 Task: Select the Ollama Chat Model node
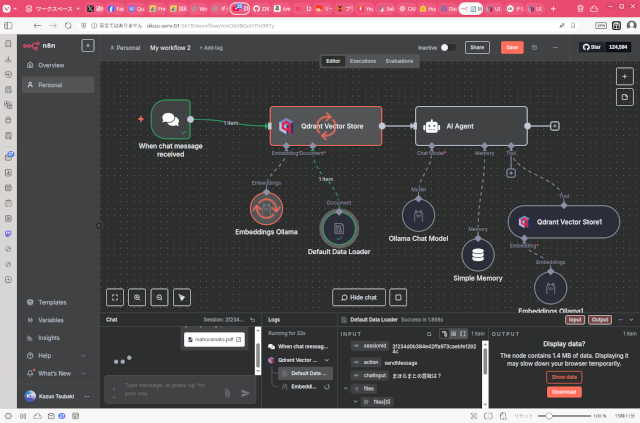(418, 215)
